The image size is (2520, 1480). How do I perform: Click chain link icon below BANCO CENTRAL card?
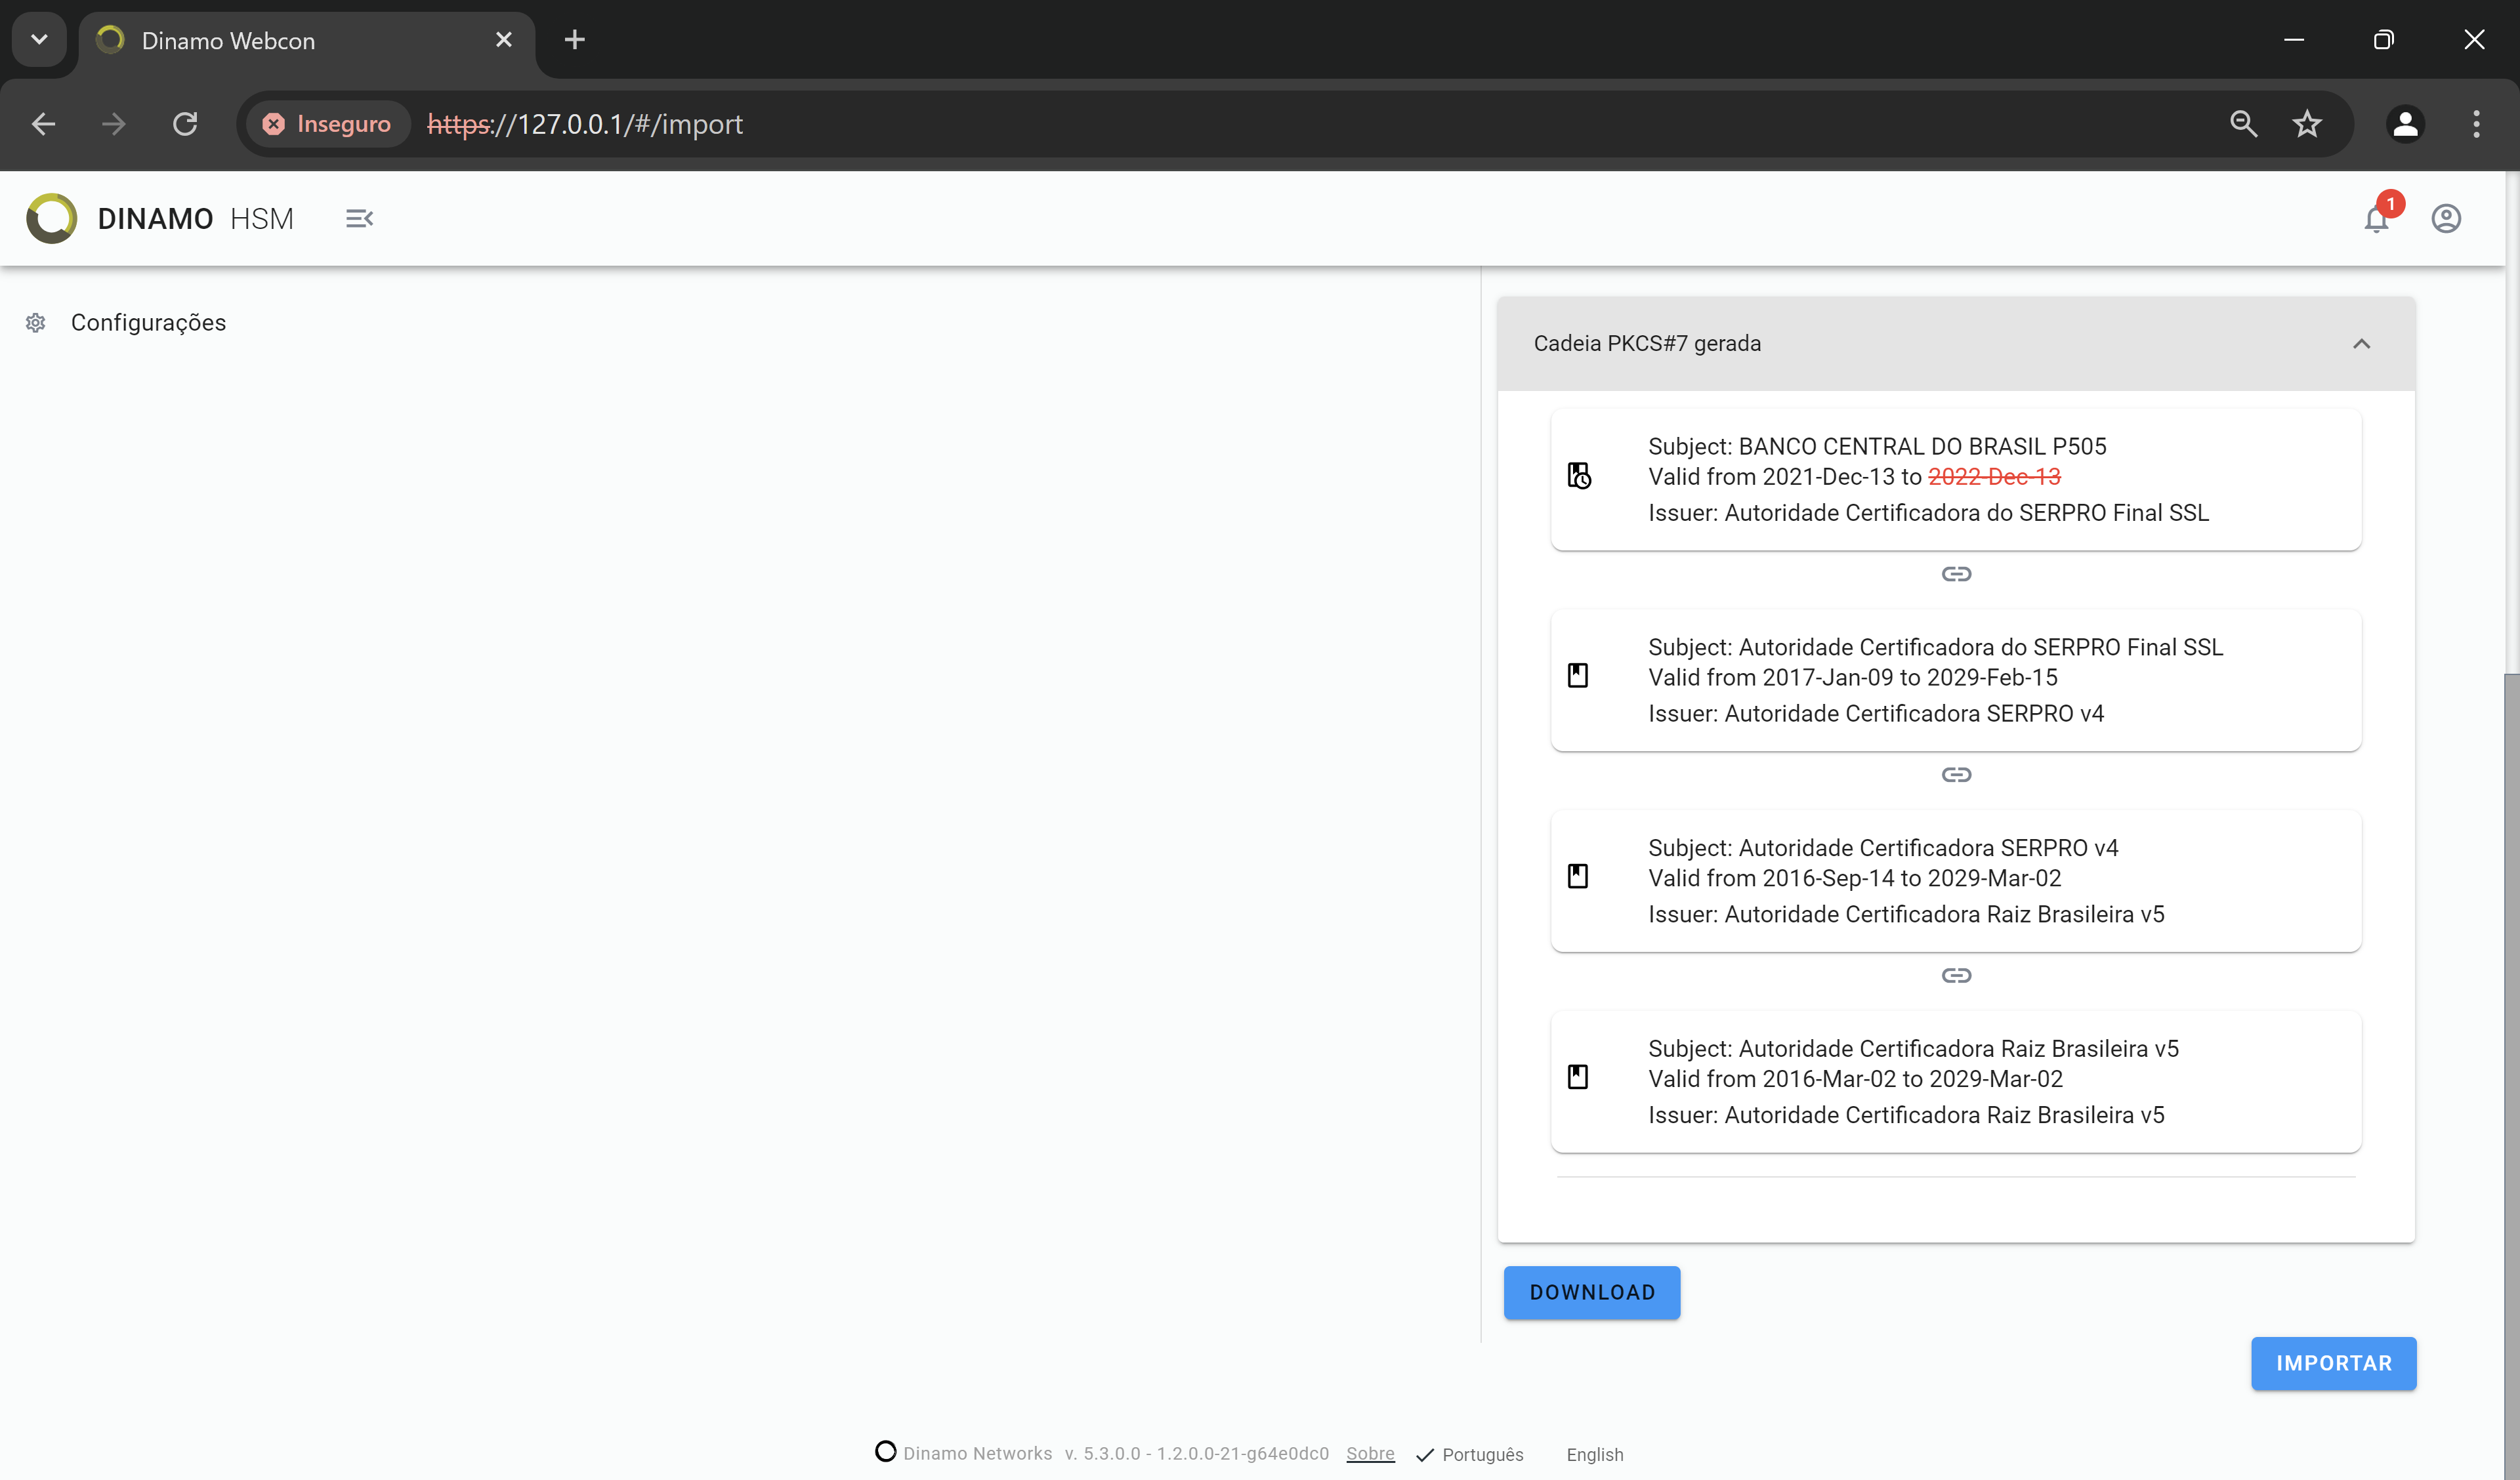[x=1956, y=574]
